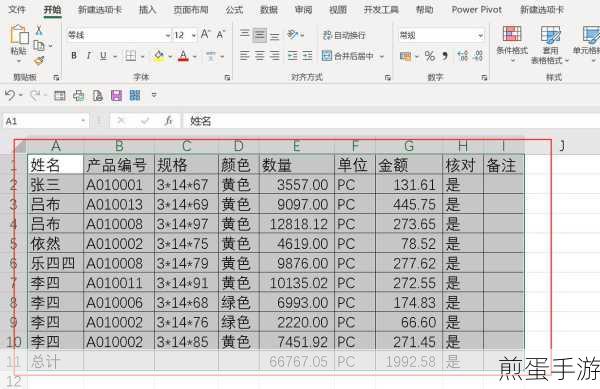Open font name dropdown
Viewport: 600px width, 389px height.
tap(168, 36)
